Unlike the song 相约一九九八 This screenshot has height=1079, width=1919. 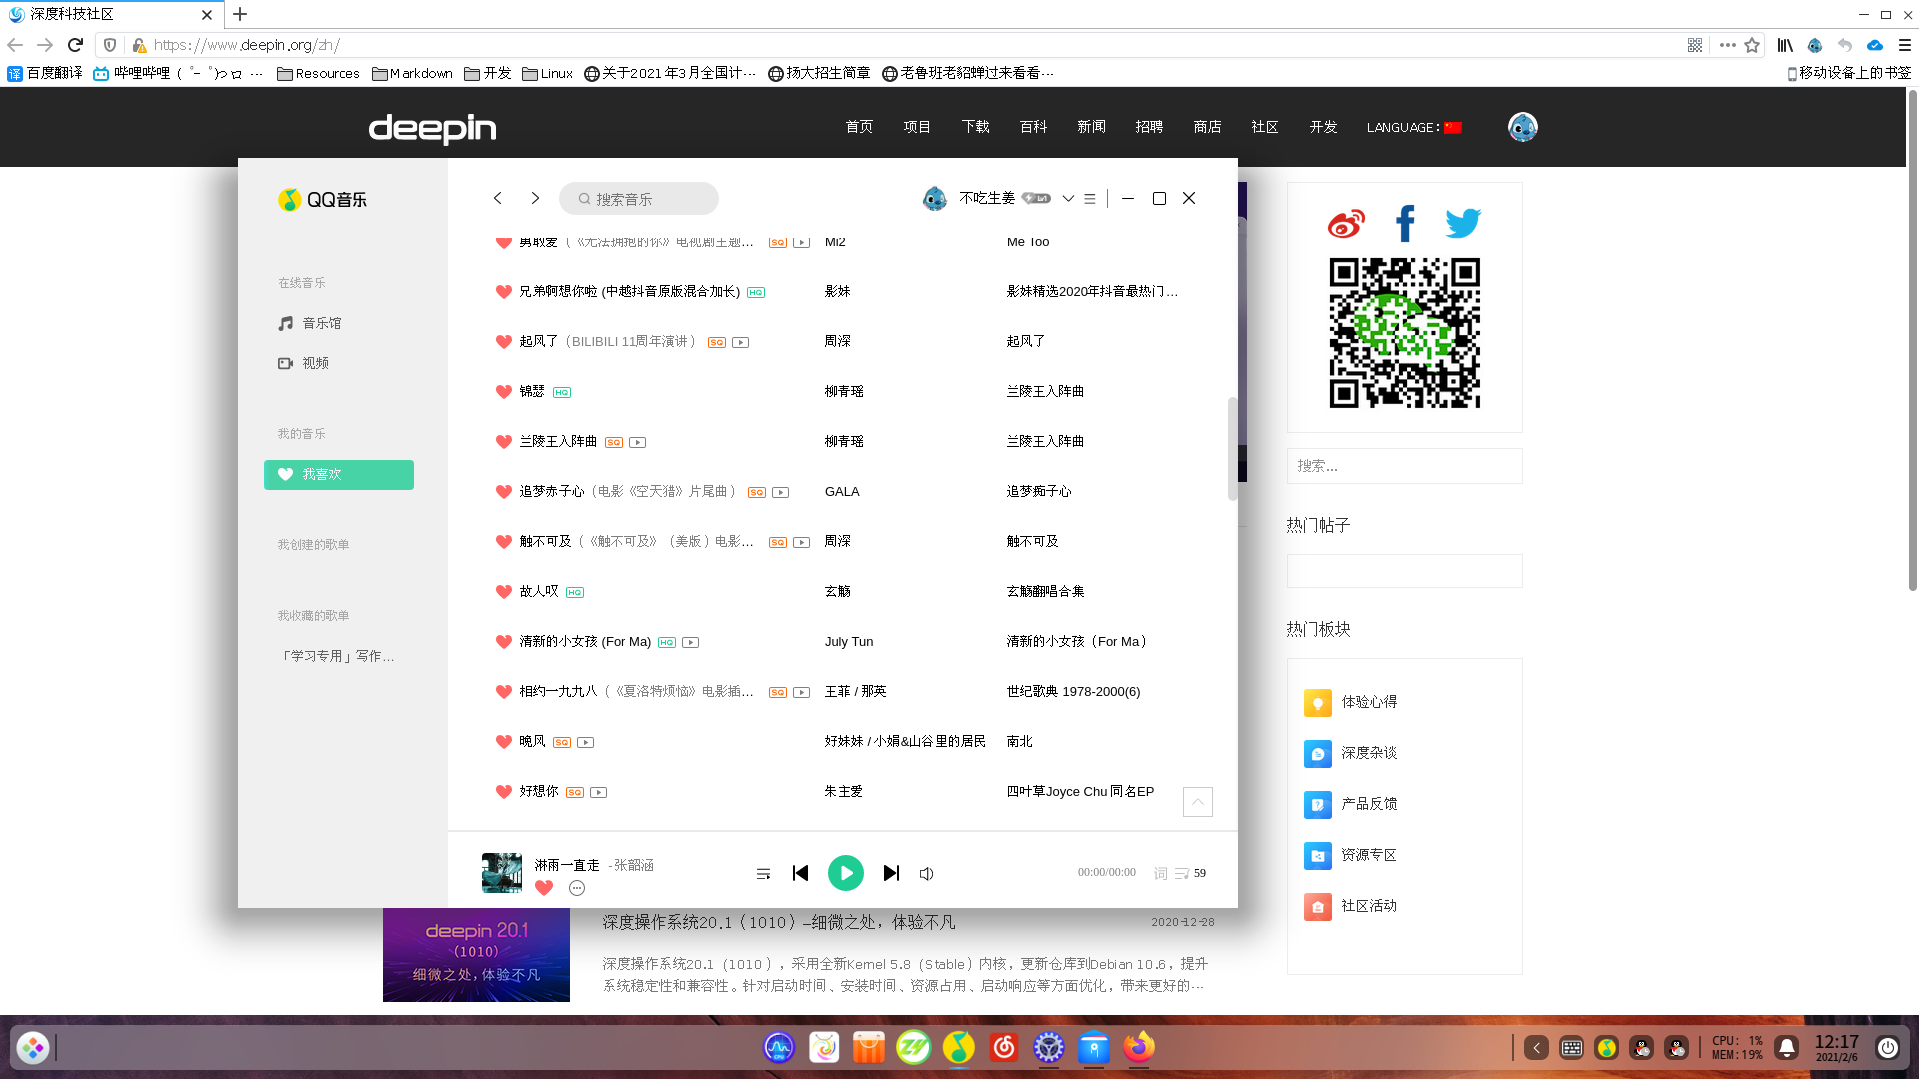[504, 691]
